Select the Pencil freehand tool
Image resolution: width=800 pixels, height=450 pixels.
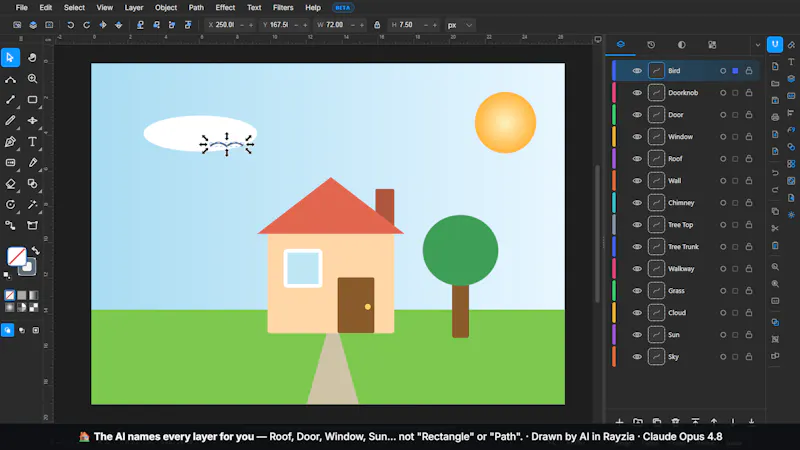(10, 120)
